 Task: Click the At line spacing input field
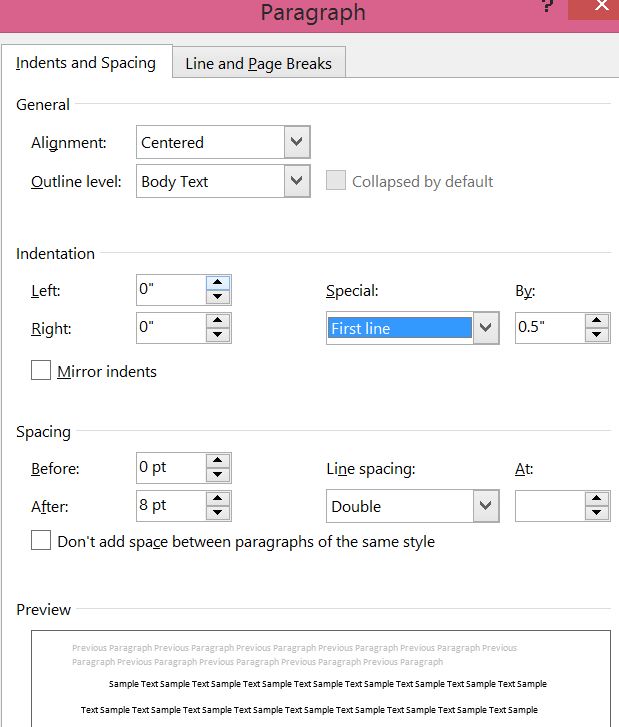coord(549,506)
